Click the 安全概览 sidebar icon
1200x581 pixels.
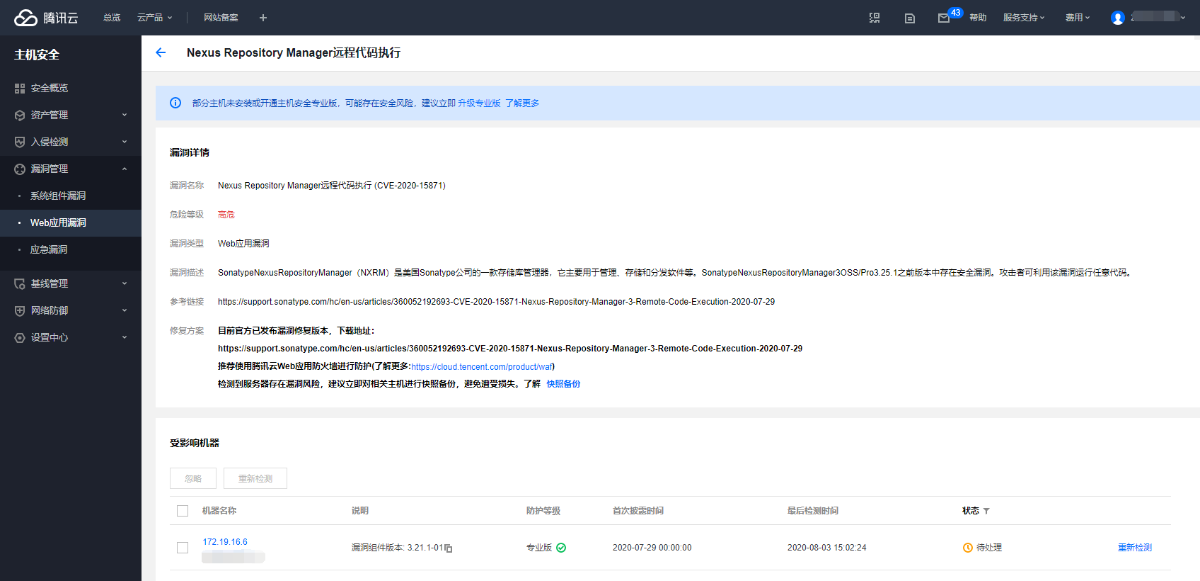(x=20, y=88)
